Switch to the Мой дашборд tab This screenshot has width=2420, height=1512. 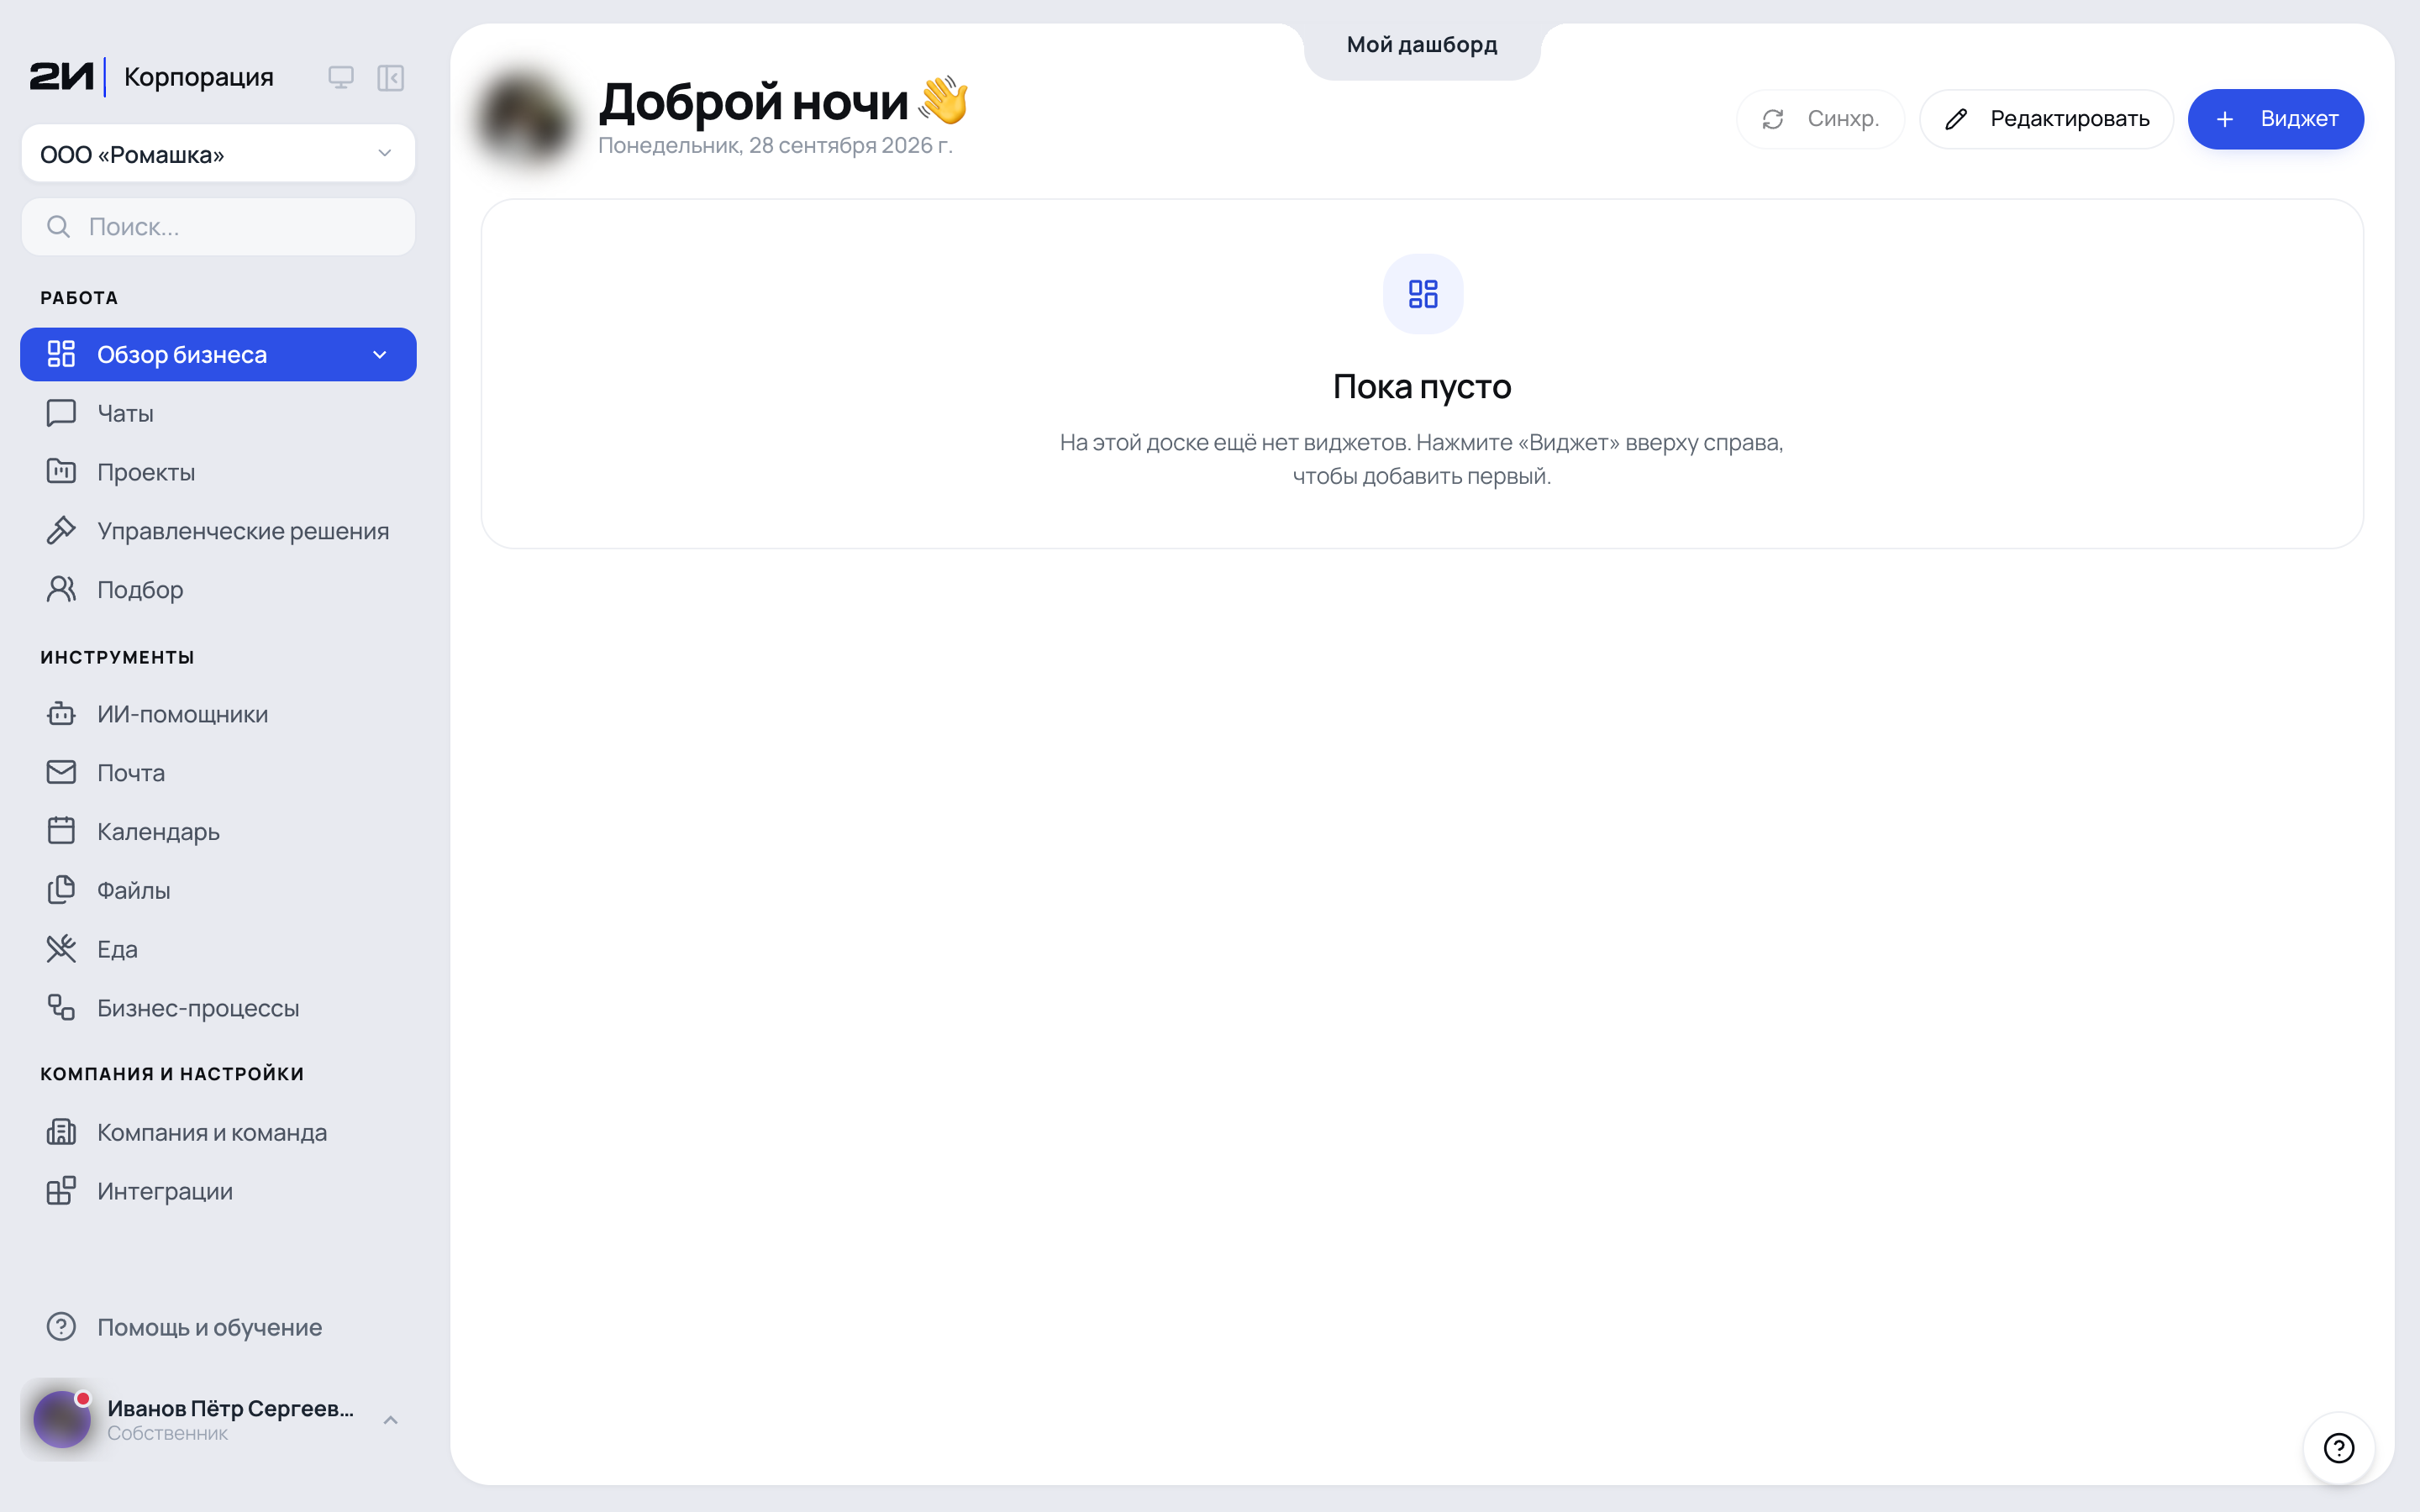[1422, 45]
